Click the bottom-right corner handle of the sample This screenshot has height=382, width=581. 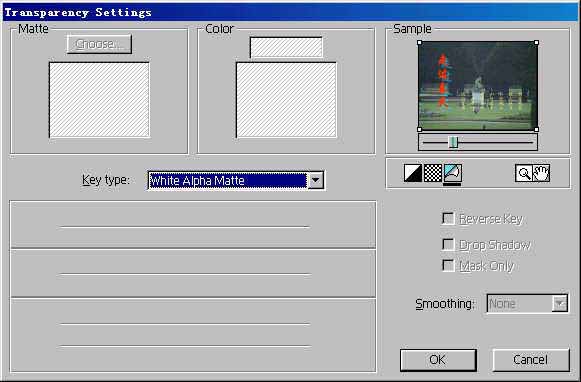coord(537,129)
